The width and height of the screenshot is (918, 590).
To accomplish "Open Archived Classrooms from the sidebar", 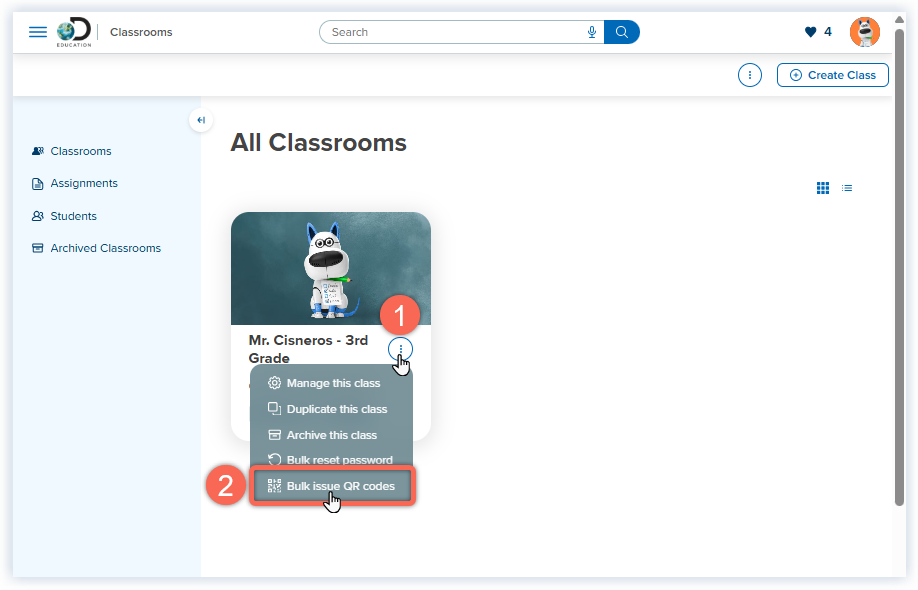I will (103, 248).
